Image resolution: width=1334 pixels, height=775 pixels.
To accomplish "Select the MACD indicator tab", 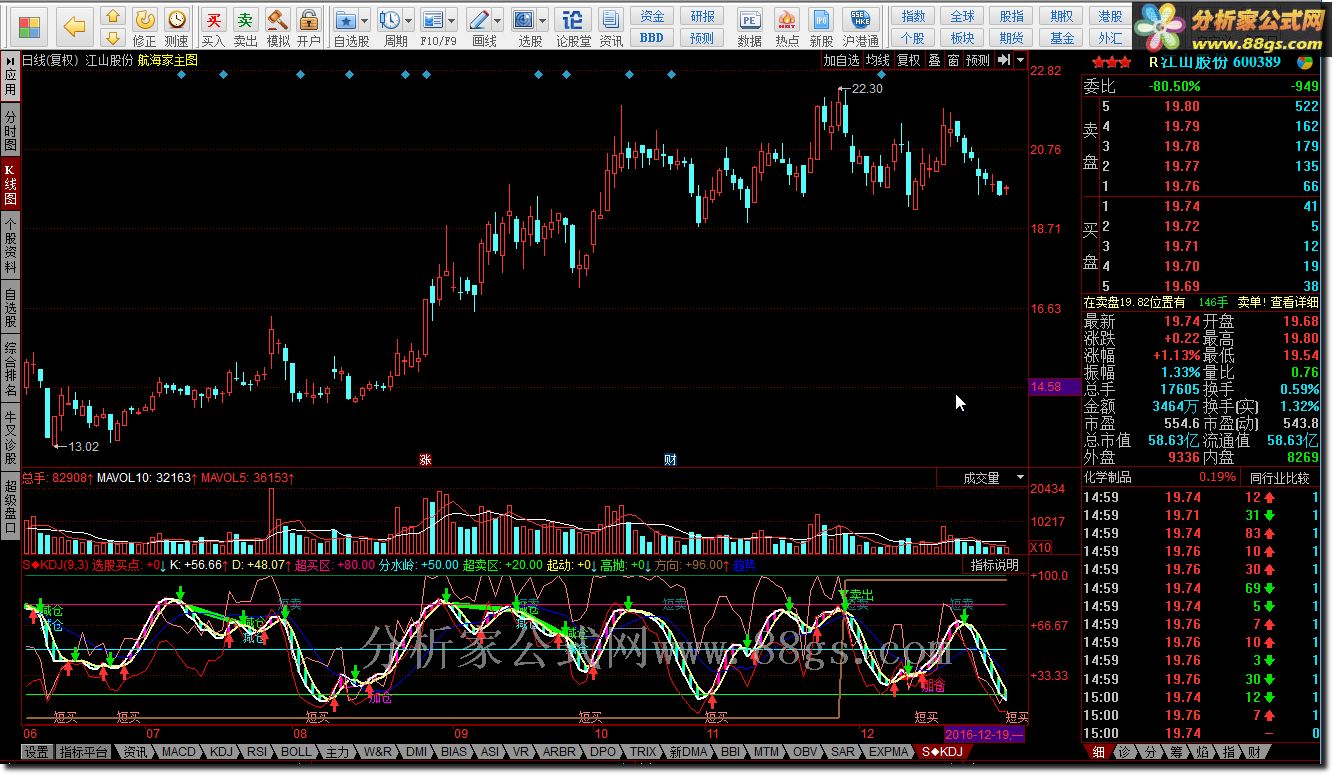I will tap(179, 752).
